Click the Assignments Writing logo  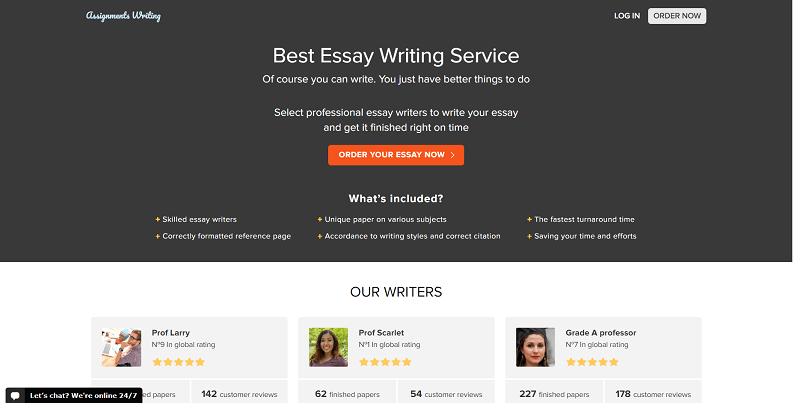(x=123, y=16)
